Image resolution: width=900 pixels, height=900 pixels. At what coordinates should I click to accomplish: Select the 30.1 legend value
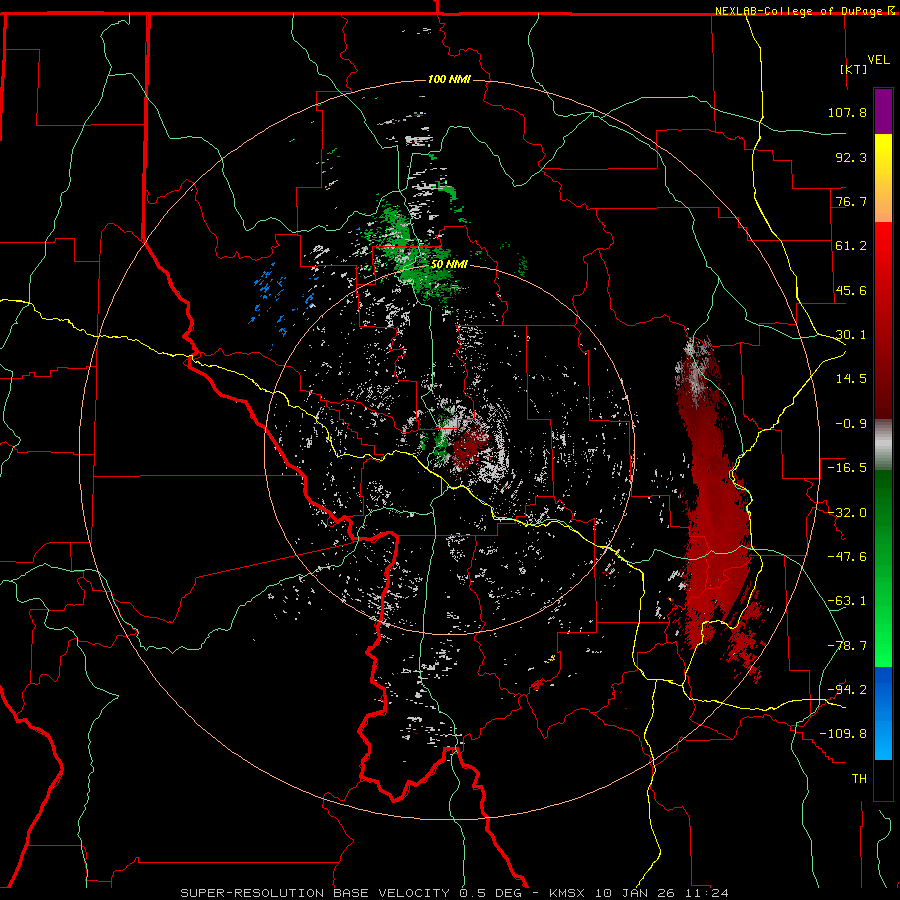click(851, 335)
